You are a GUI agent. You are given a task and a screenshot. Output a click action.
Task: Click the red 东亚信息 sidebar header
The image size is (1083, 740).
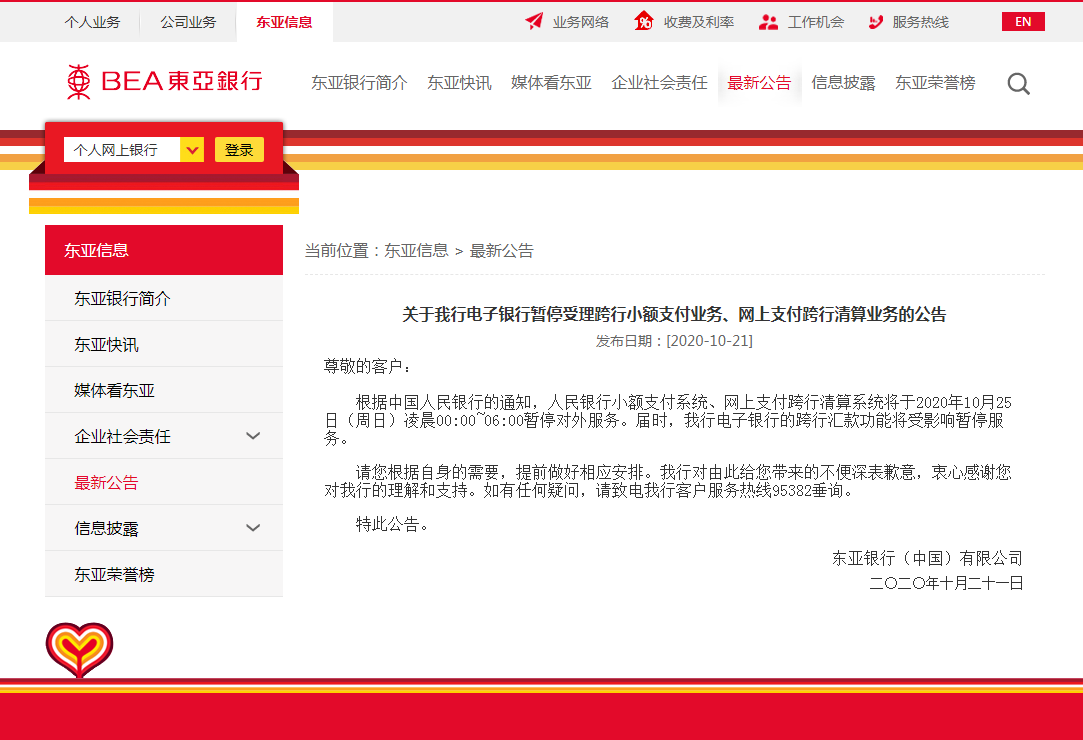click(164, 250)
